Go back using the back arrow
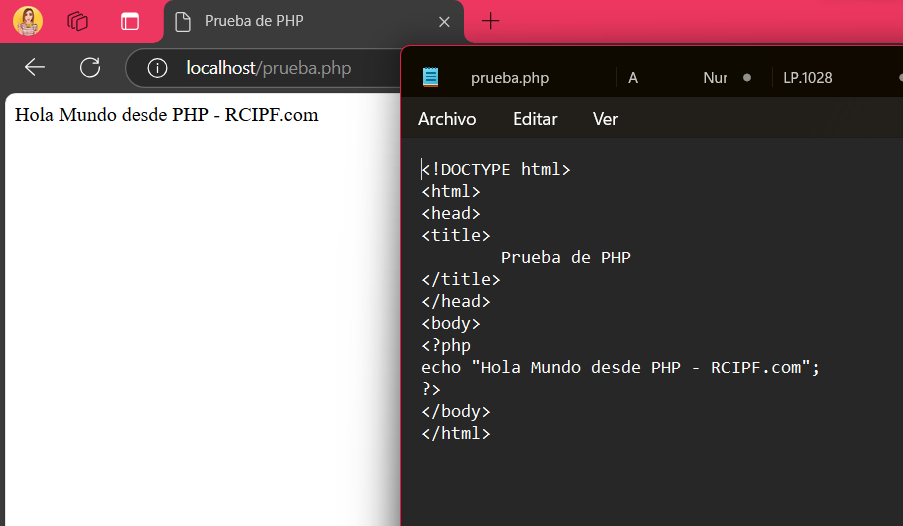The height and width of the screenshot is (526, 903). (x=35, y=67)
